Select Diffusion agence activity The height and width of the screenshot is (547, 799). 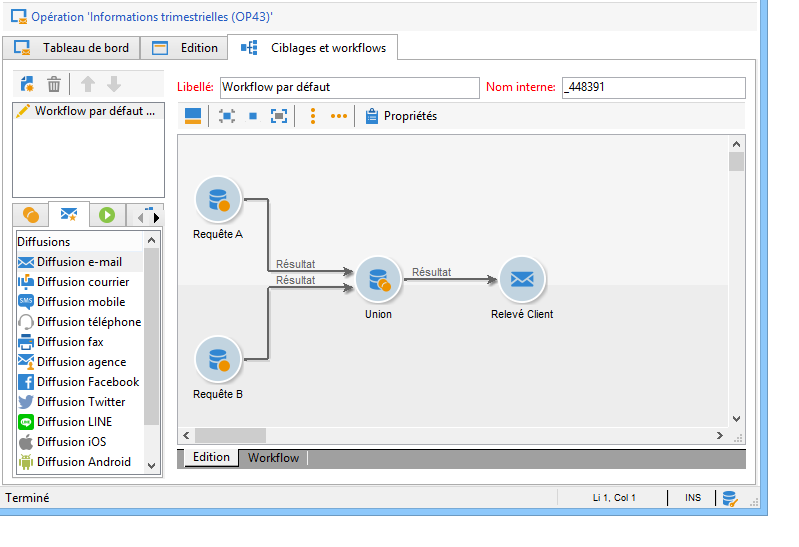pos(80,362)
